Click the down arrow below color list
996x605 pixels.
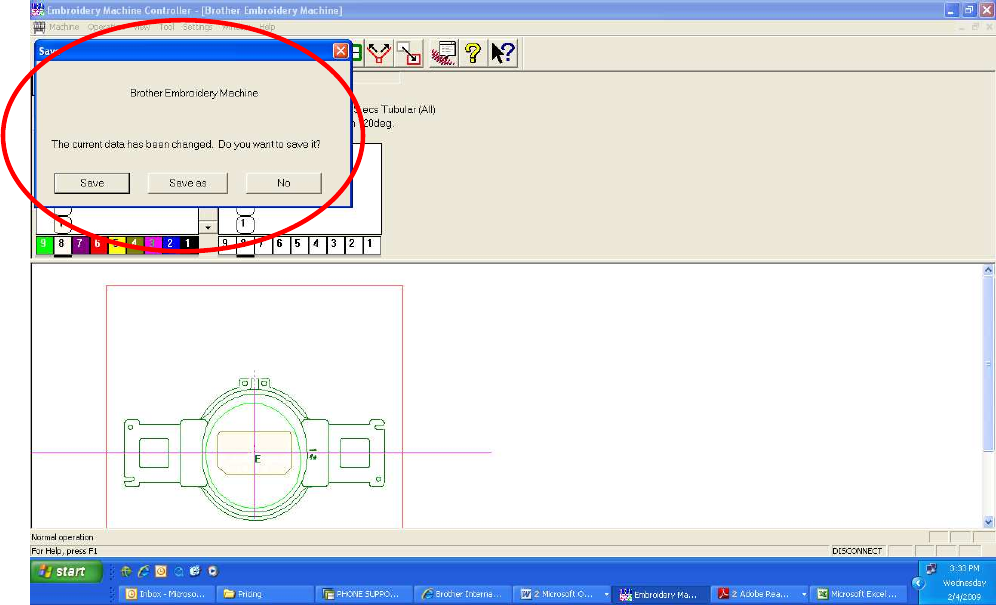[x=208, y=227]
